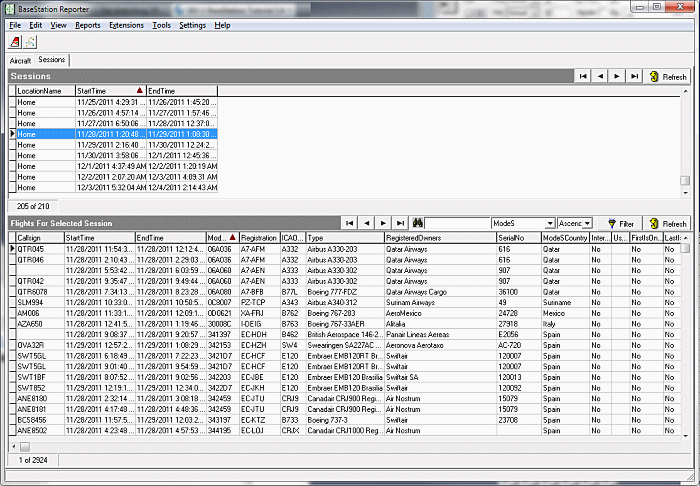Sort flights by Registration column header
Image resolution: width=700 pixels, height=486 pixels.
pos(259,237)
